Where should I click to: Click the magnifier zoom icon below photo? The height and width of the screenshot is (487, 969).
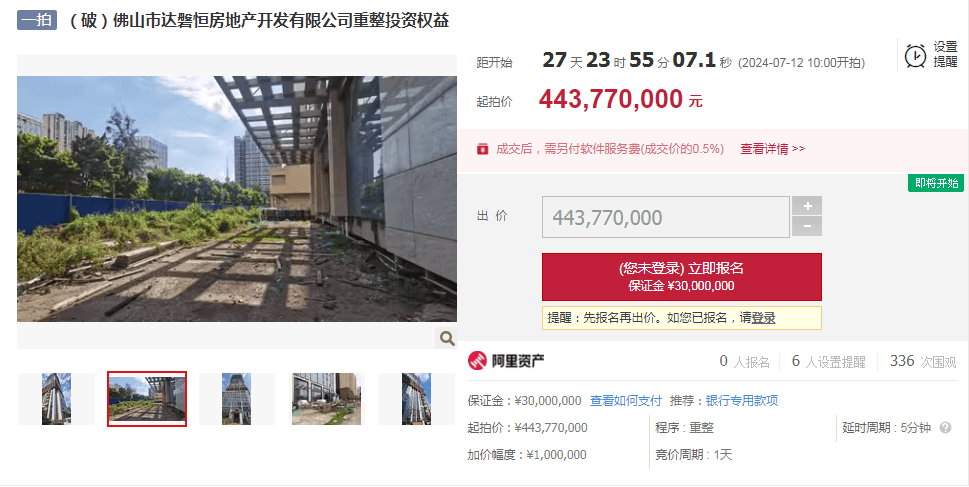447,338
